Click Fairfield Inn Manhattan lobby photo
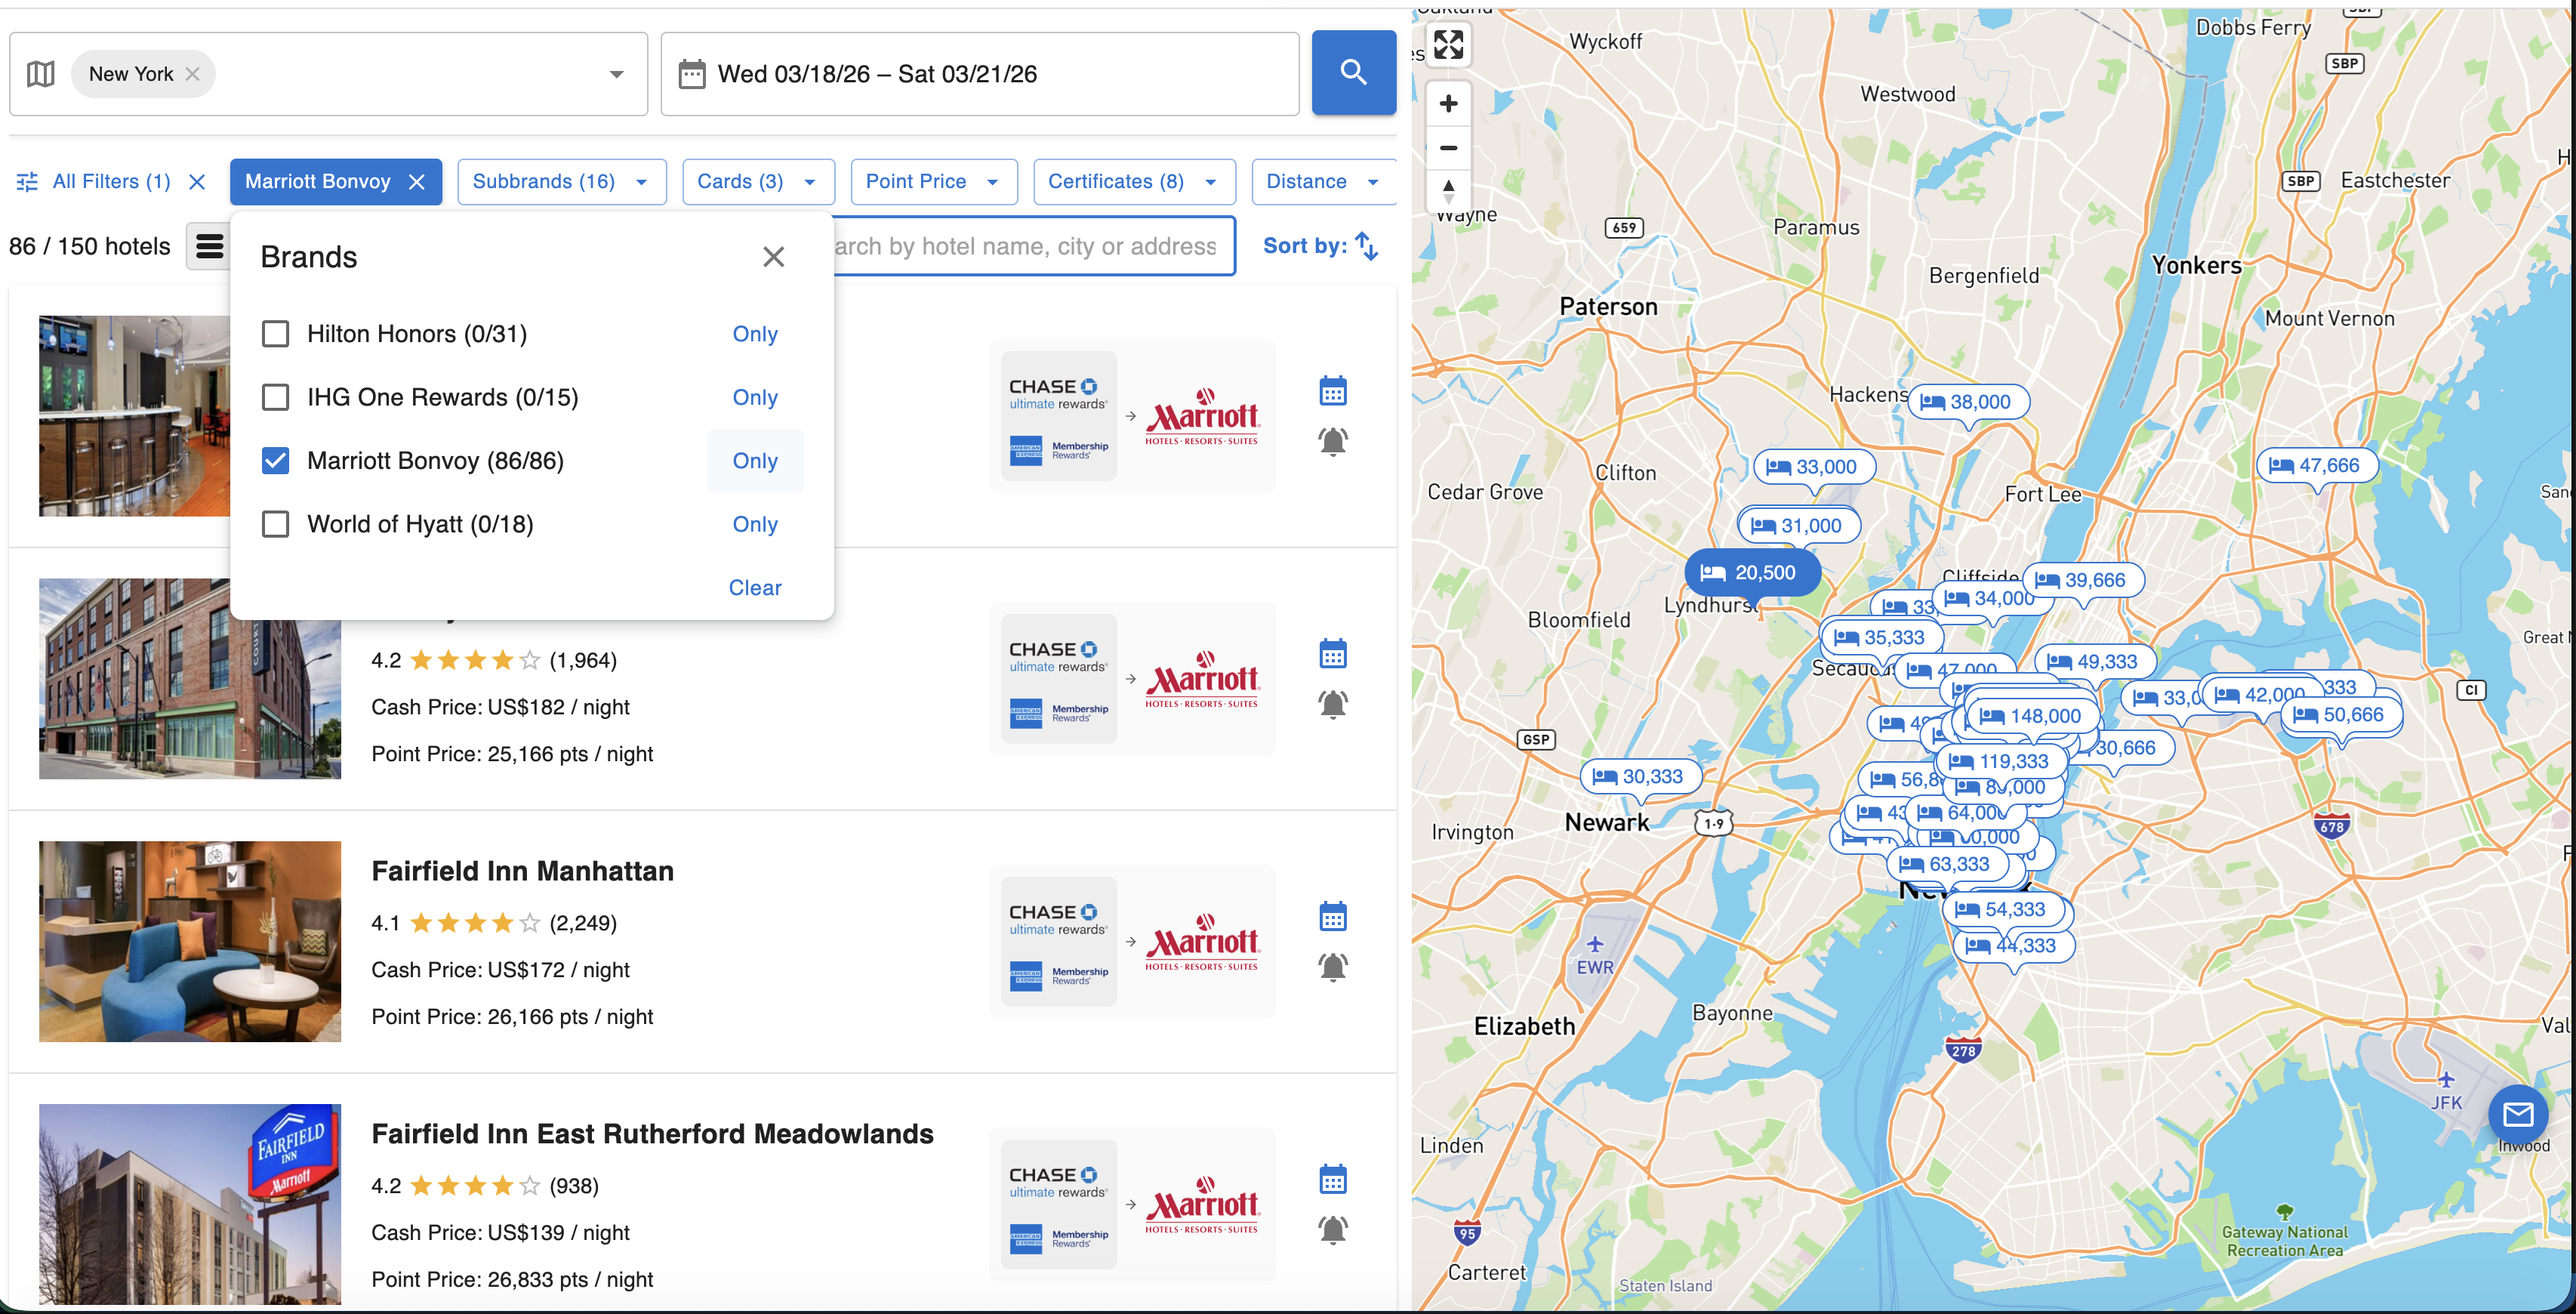Viewport: 2576px width, 1314px height. (x=190, y=941)
